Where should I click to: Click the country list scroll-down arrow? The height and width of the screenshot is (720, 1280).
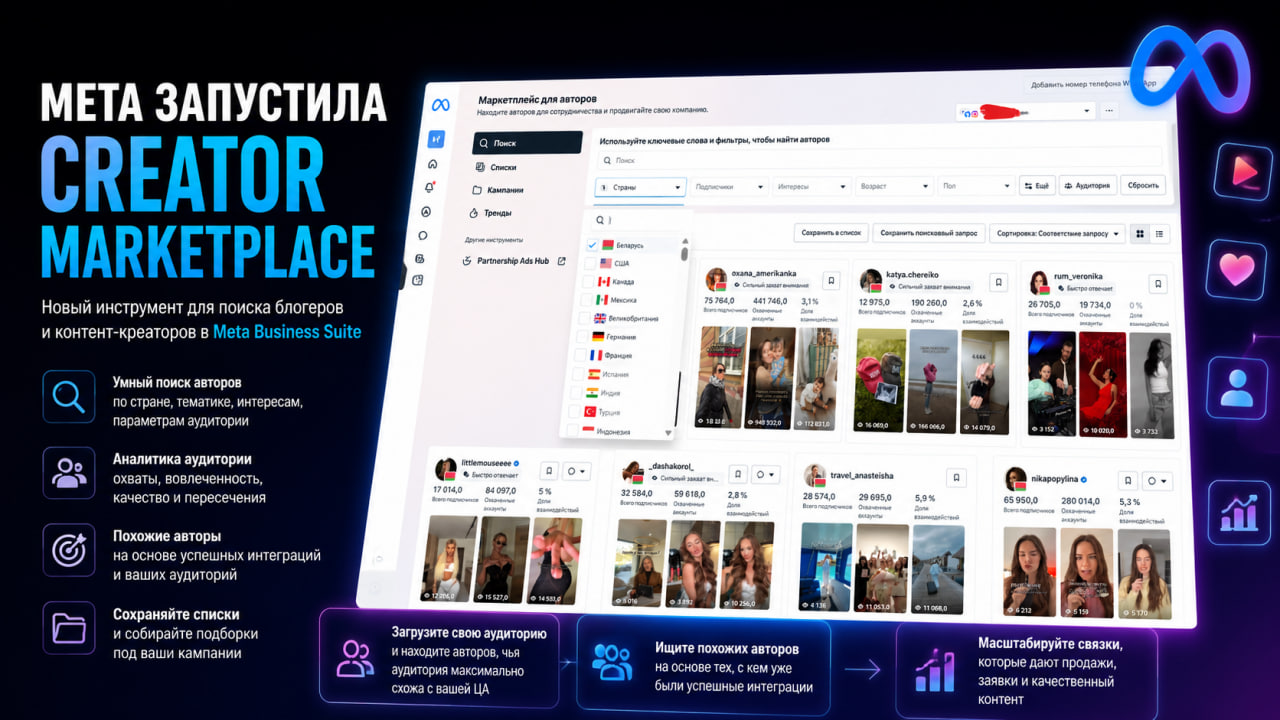[669, 433]
